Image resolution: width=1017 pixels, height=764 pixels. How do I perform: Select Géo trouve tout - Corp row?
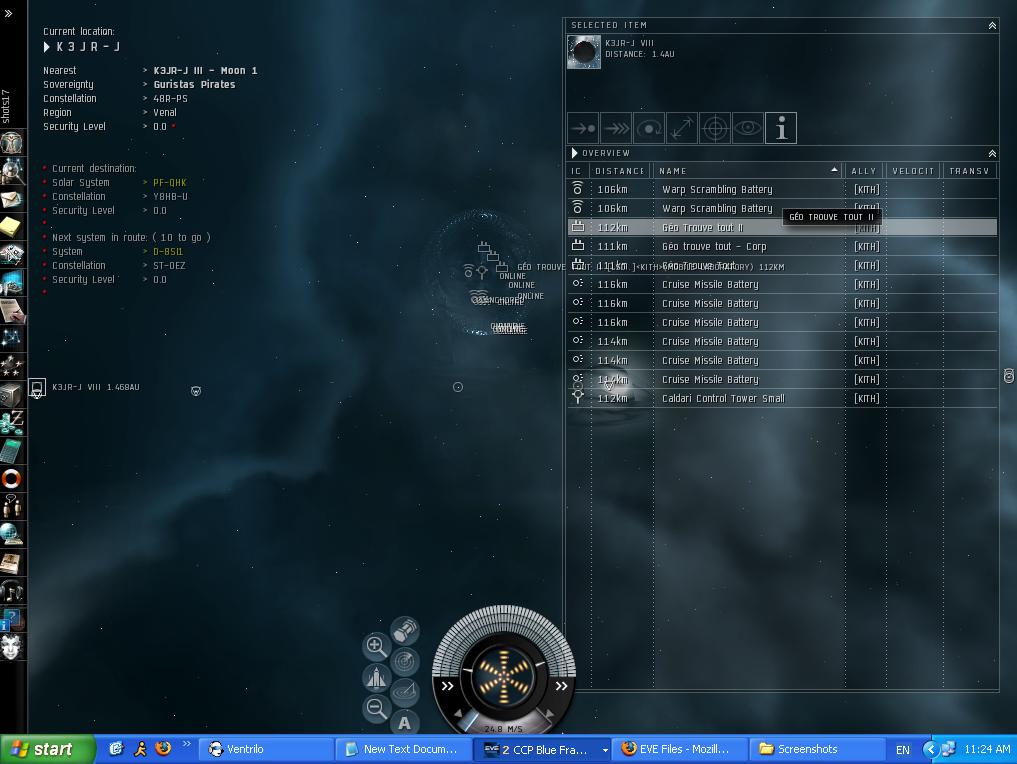coord(782,246)
